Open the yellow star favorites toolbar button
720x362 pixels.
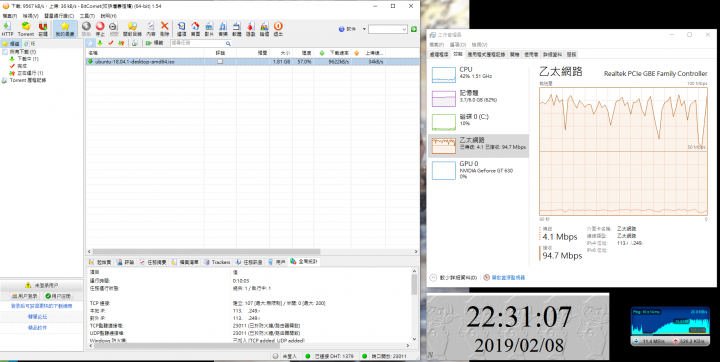(x=65, y=29)
